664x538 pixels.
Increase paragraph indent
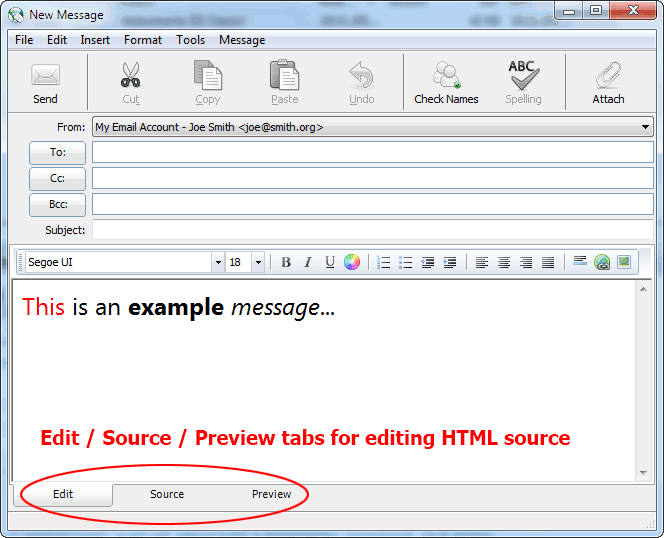(449, 262)
